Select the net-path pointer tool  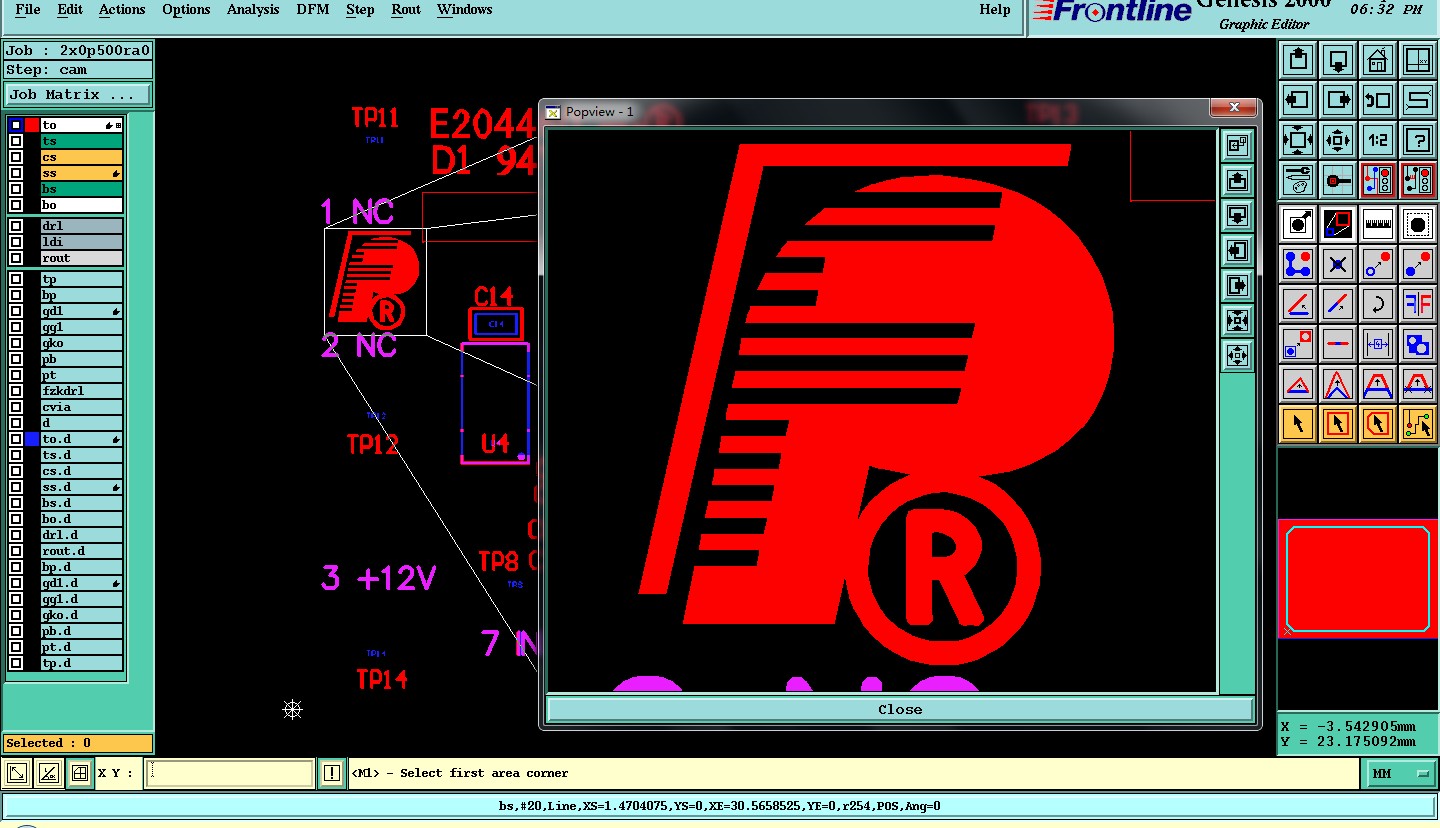click(1418, 424)
